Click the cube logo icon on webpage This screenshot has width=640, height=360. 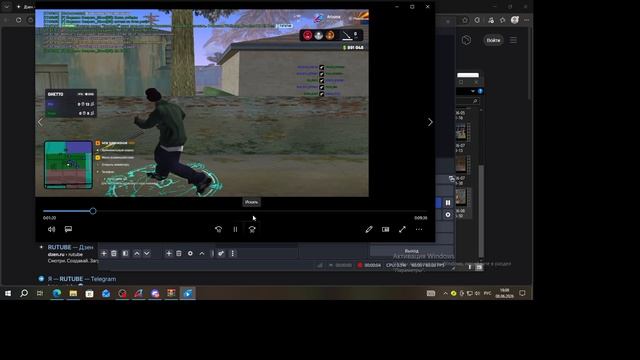point(466,40)
